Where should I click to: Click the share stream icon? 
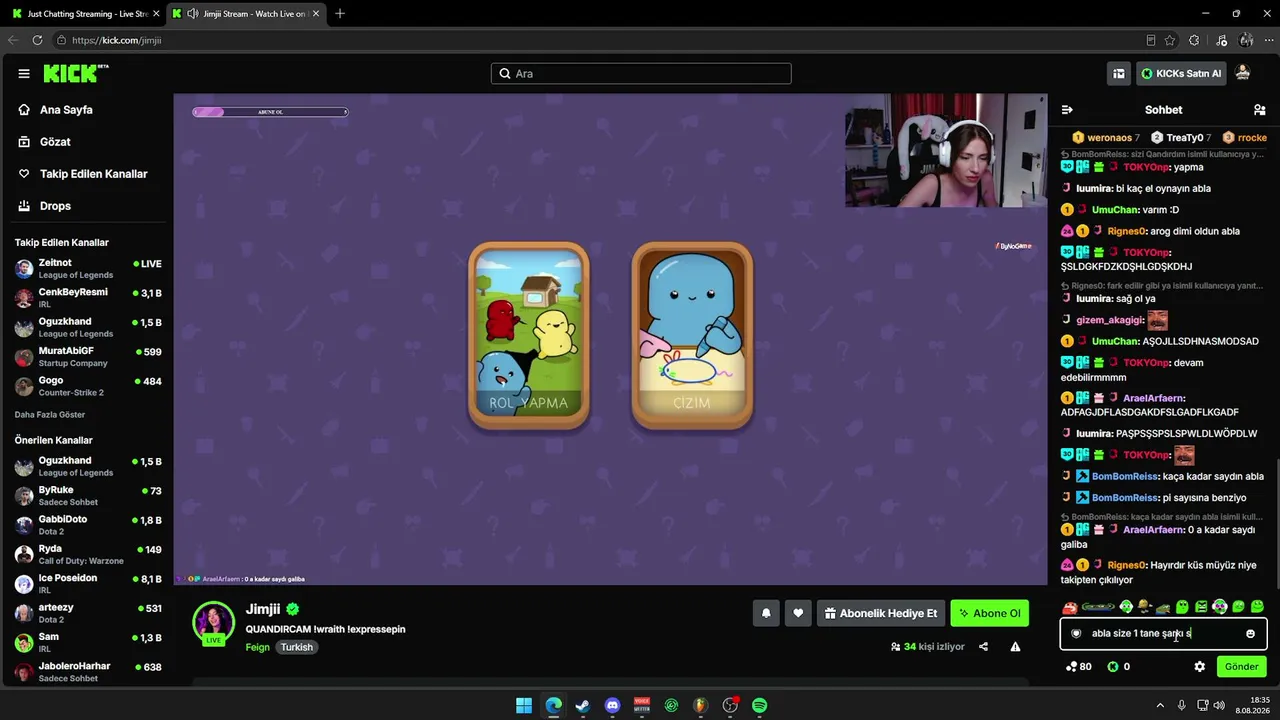(983, 647)
